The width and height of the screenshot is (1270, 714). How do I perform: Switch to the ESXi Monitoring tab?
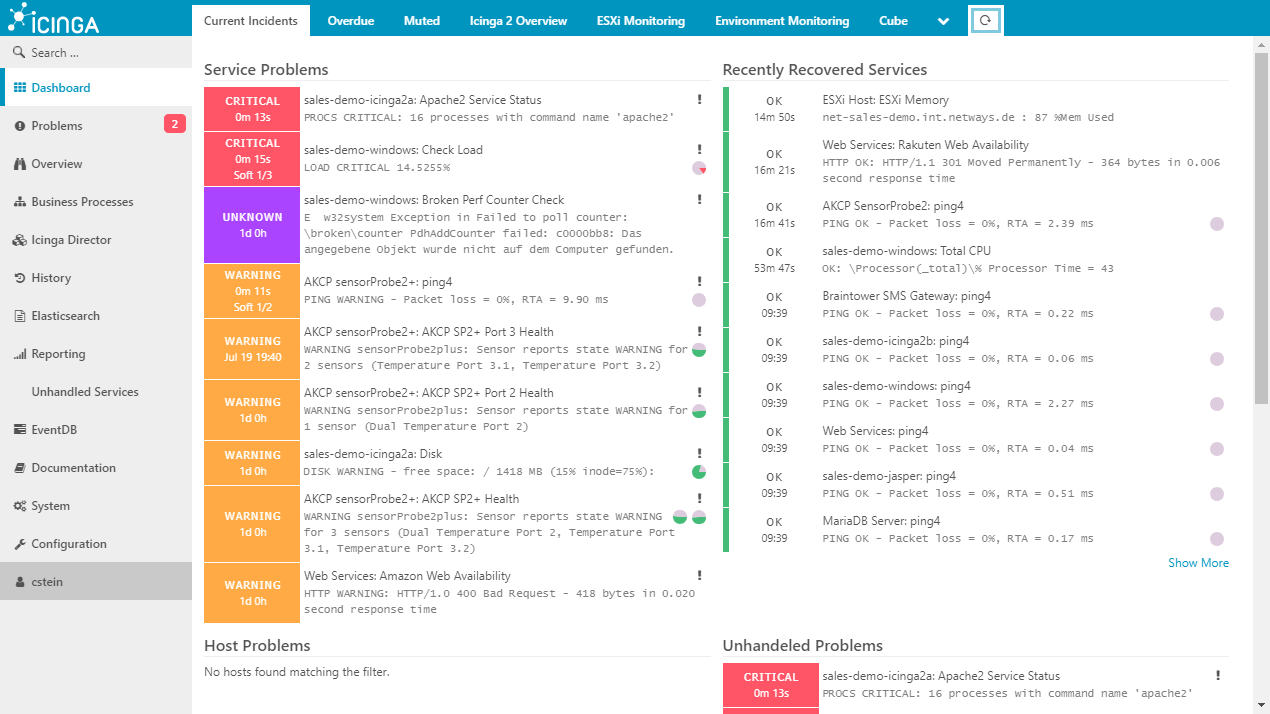[x=640, y=21]
